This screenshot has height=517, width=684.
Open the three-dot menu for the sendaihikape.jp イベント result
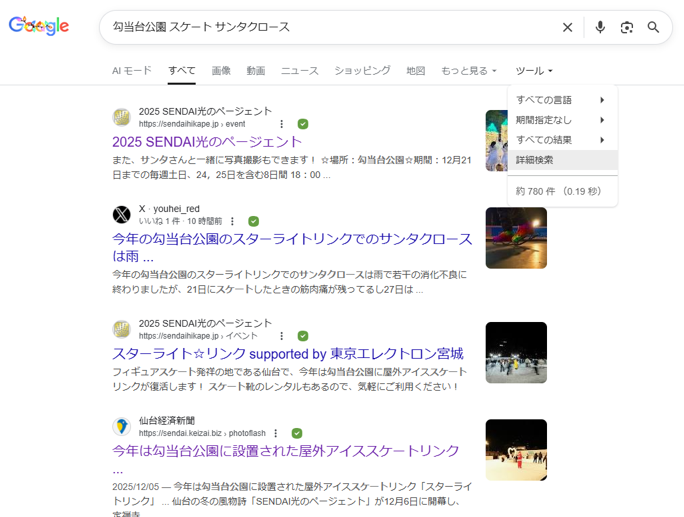[x=281, y=336]
